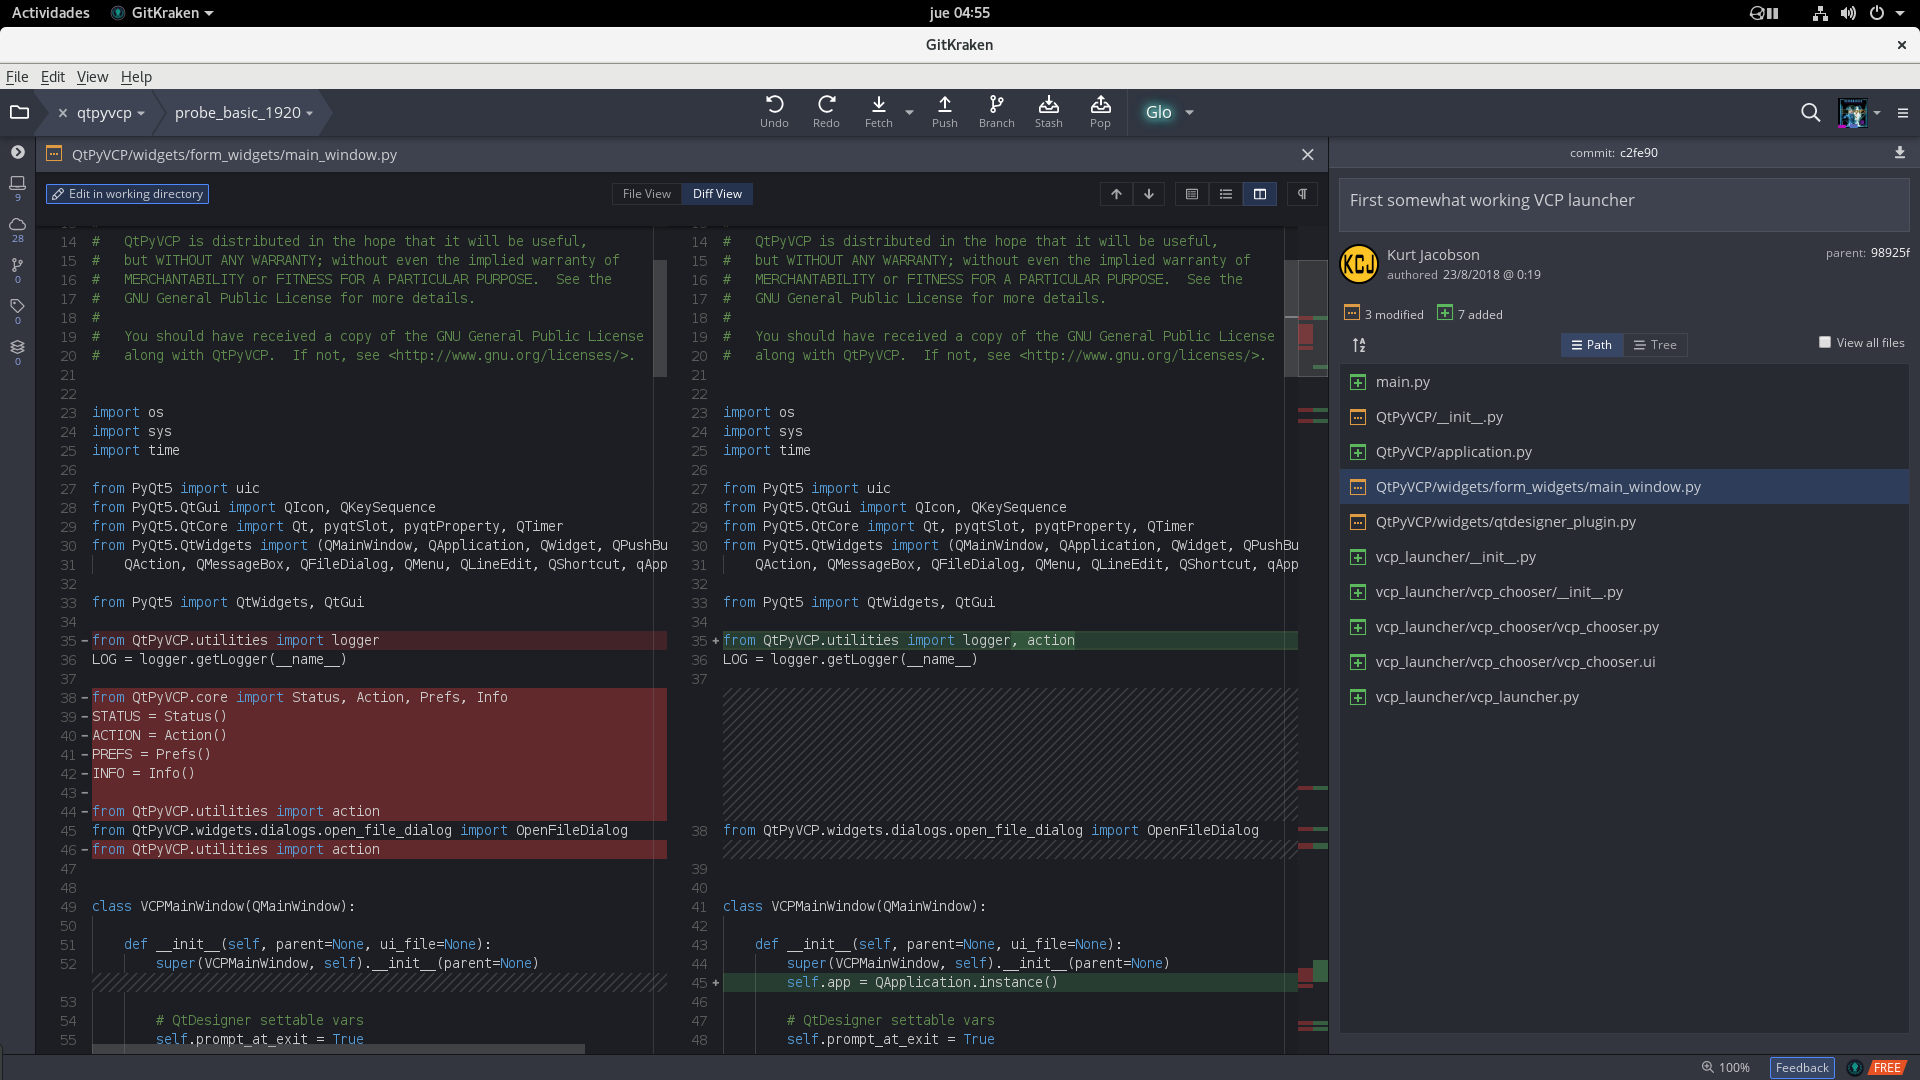Click the clock showing jue 04:55
The height and width of the screenshot is (1080, 1920).
pos(959,13)
